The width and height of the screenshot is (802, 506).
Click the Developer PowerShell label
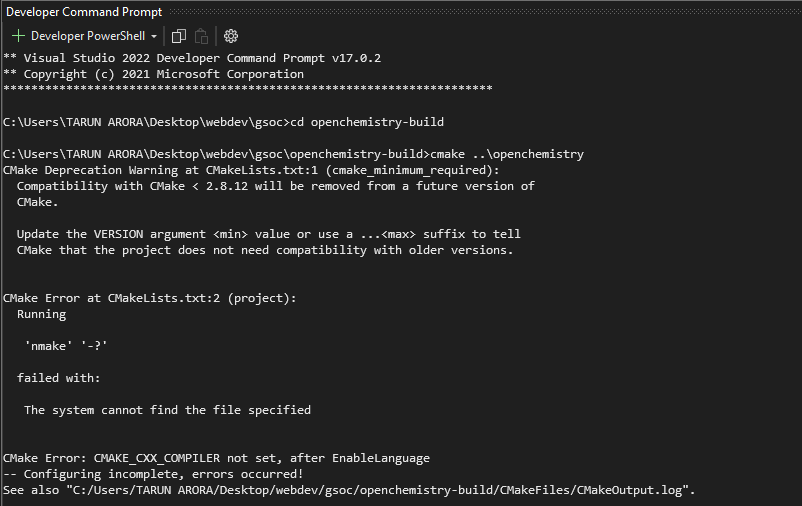click(88, 36)
